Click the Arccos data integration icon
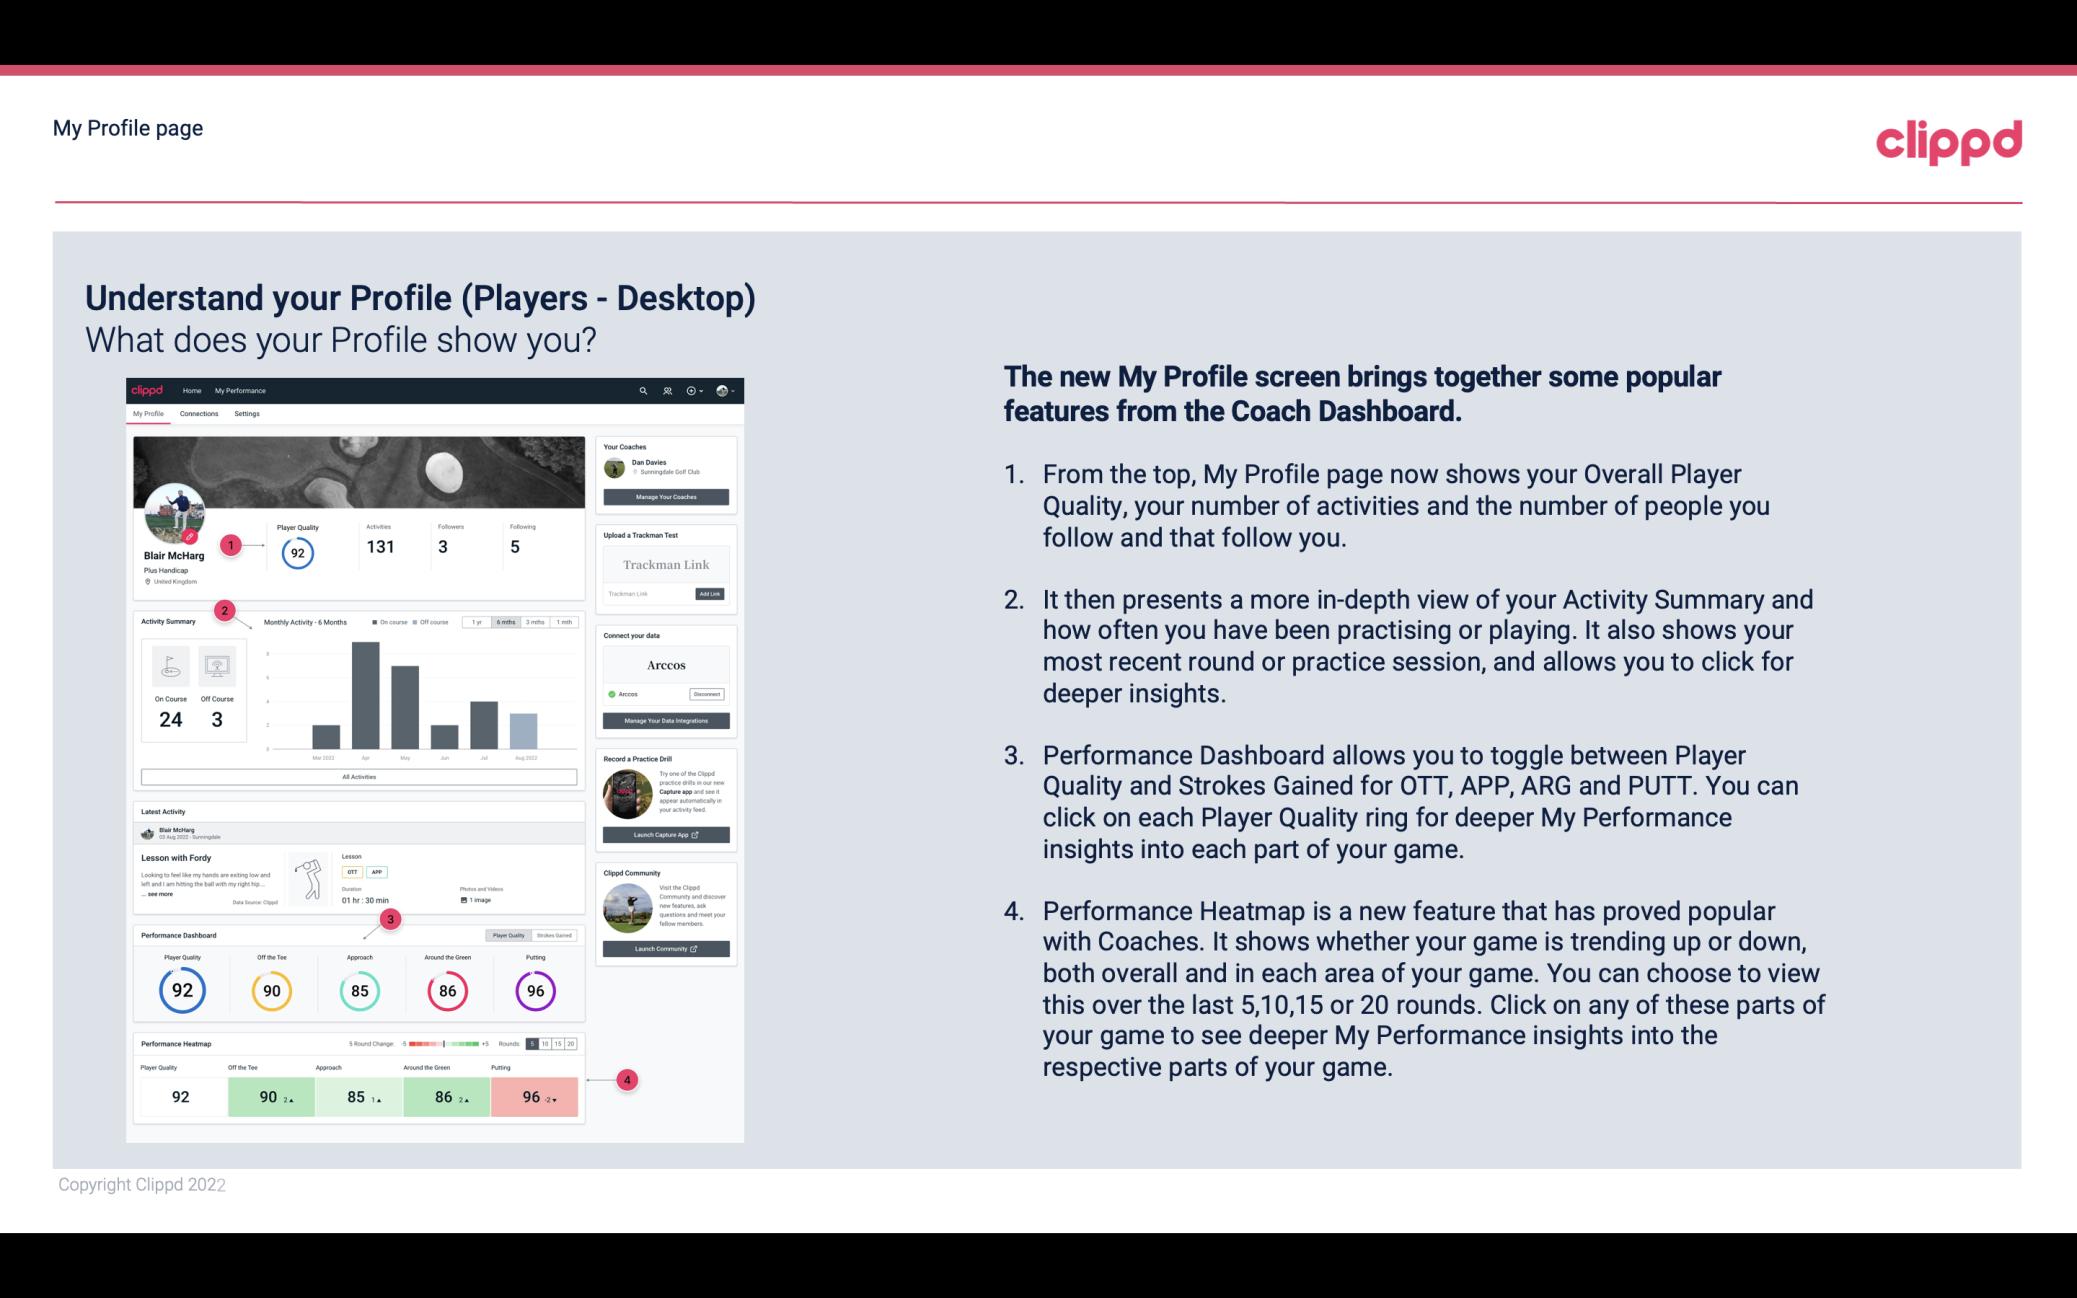This screenshot has height=1298, width=2077. point(610,694)
